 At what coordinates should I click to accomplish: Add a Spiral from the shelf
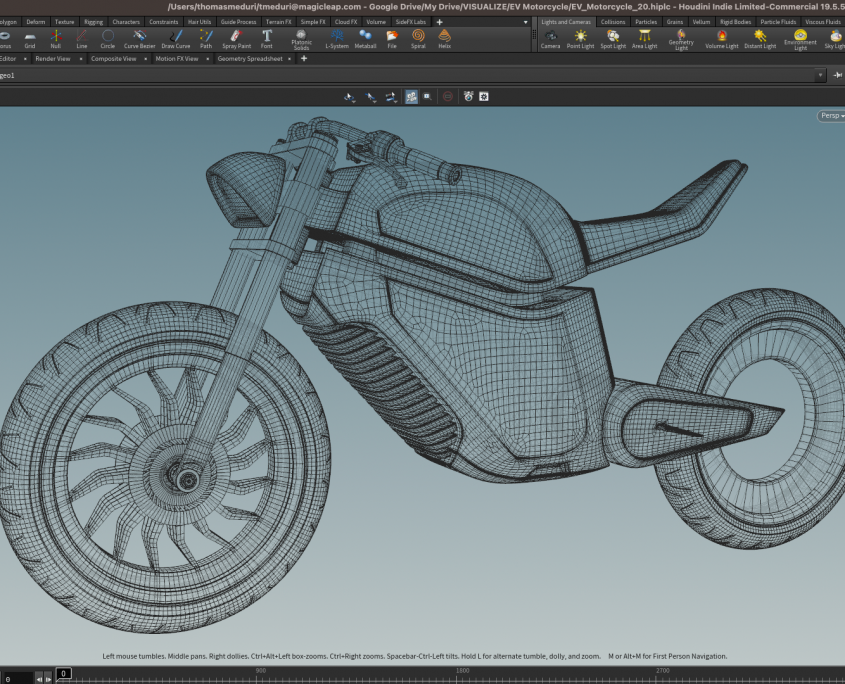(418, 38)
